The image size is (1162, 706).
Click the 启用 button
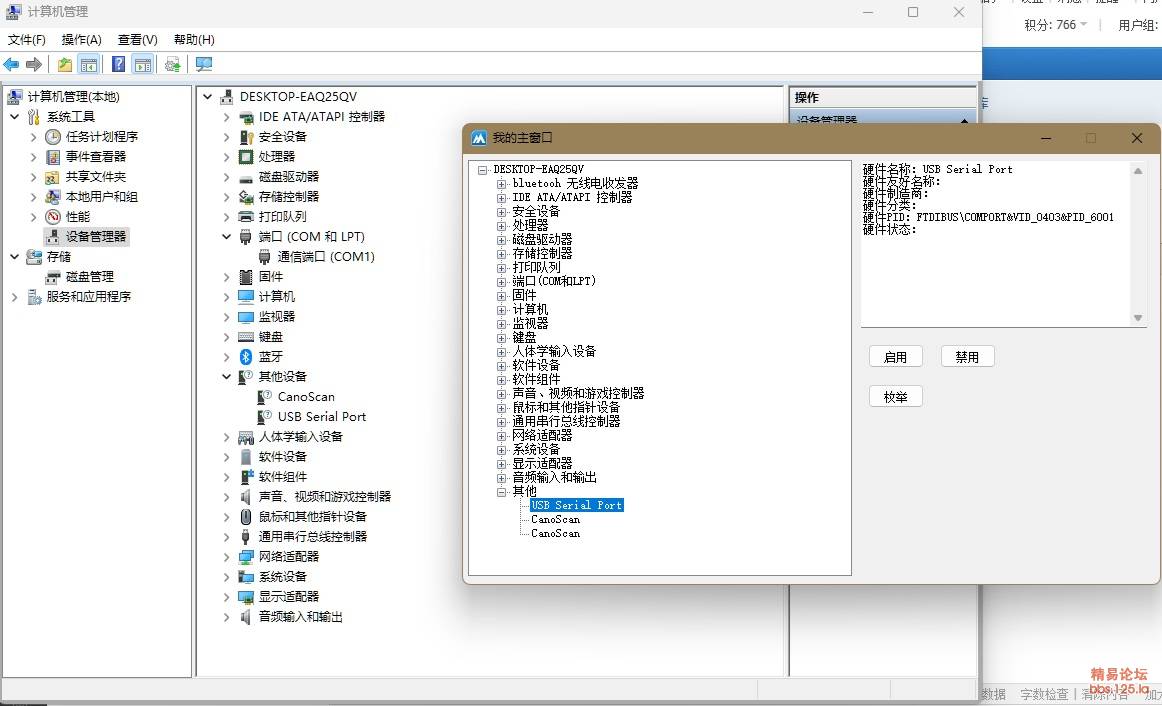click(x=895, y=357)
